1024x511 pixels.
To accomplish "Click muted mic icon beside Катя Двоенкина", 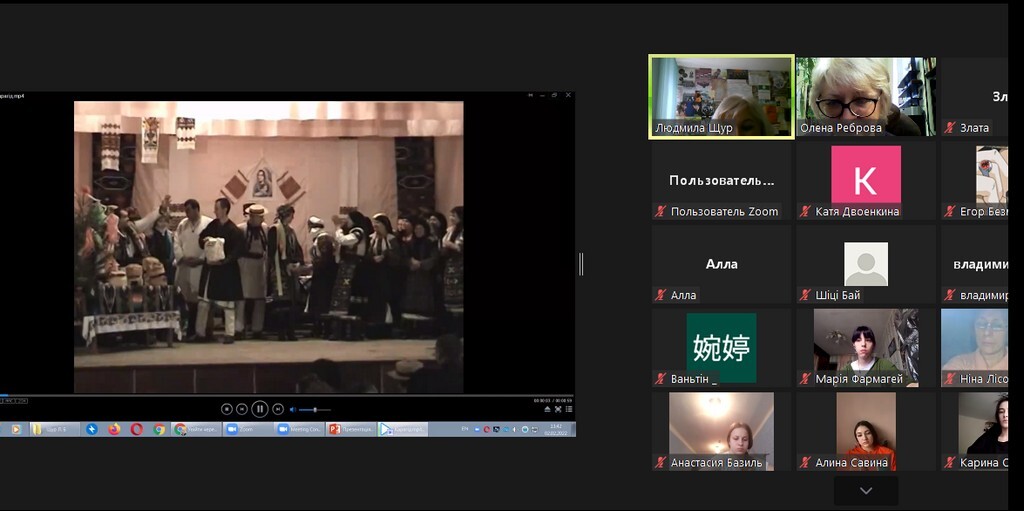I will pos(805,212).
